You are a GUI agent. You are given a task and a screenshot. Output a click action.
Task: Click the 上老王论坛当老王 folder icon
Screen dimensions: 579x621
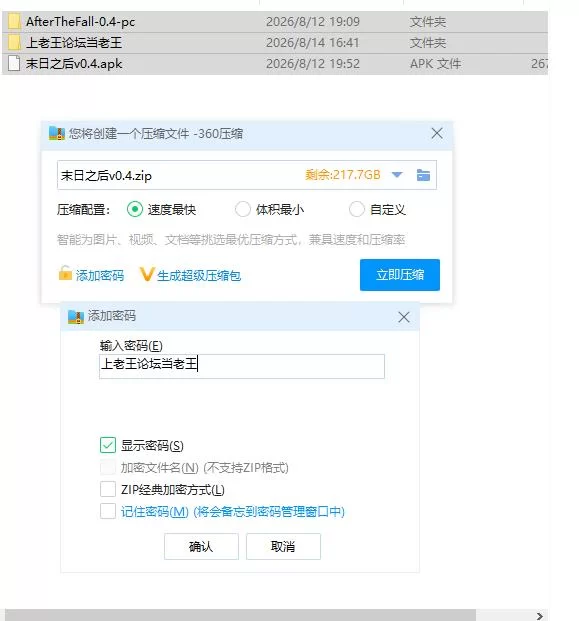click(x=14, y=42)
